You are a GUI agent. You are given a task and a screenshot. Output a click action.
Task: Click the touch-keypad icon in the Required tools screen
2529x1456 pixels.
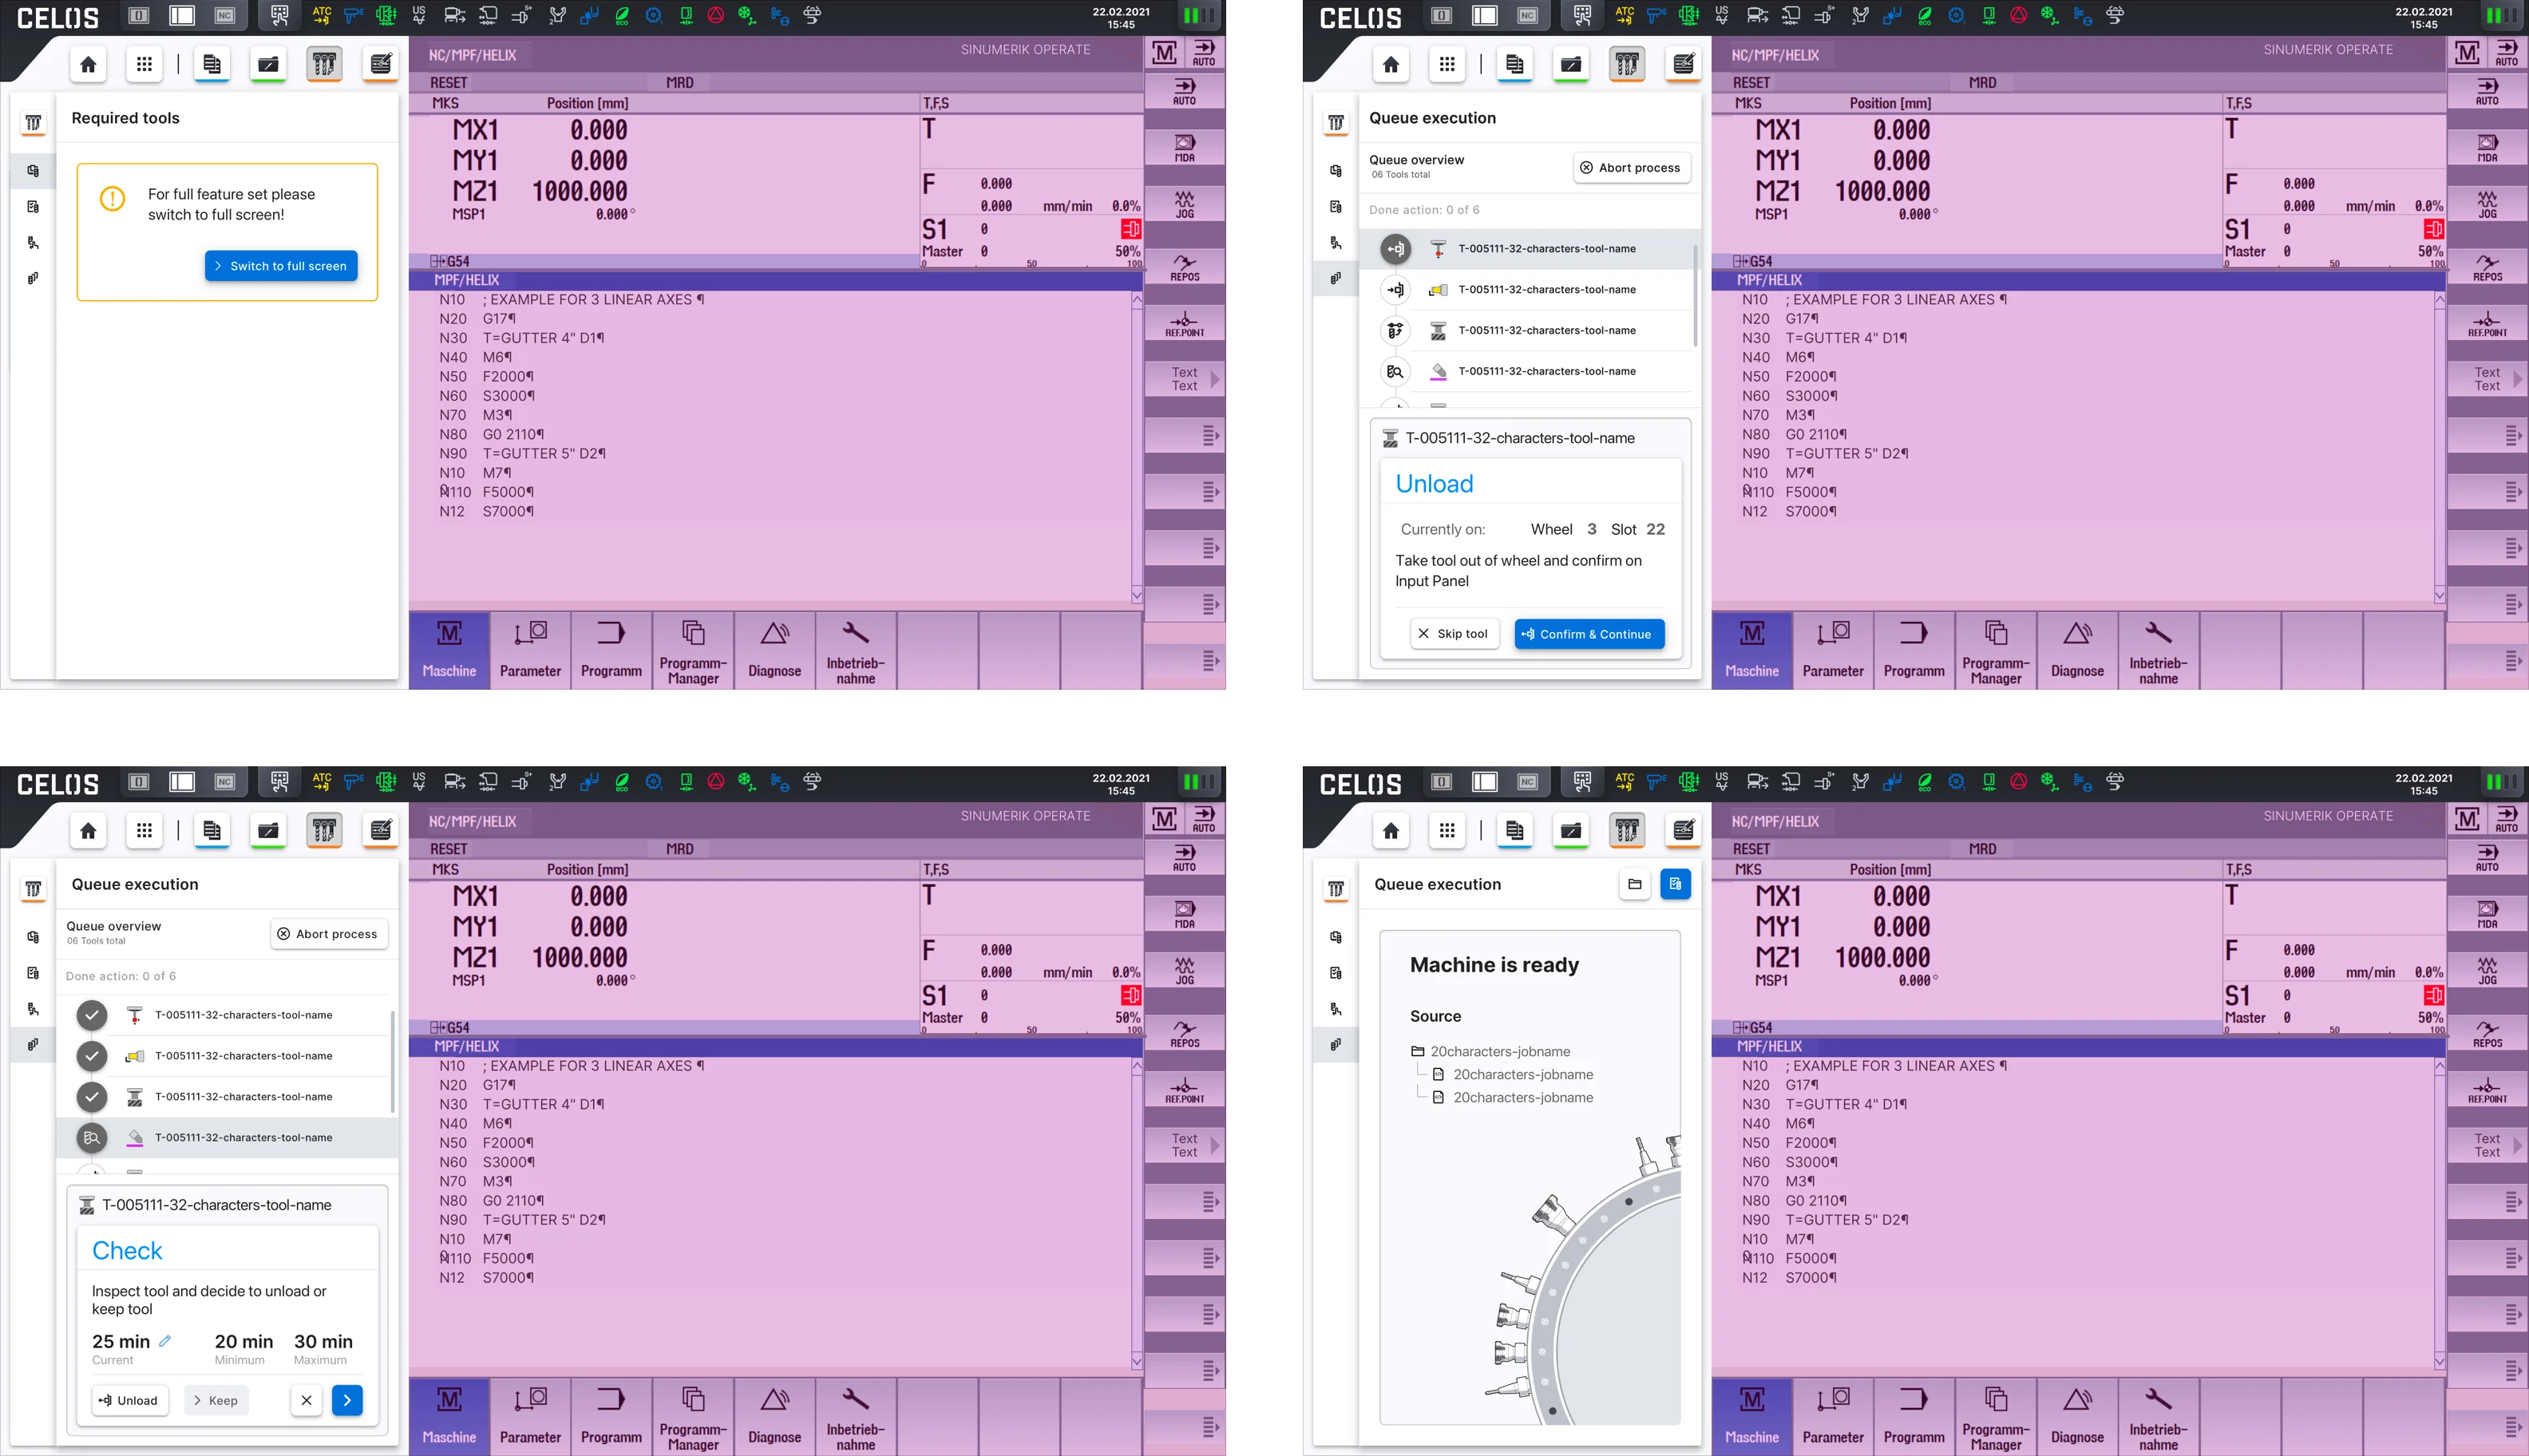(x=279, y=15)
